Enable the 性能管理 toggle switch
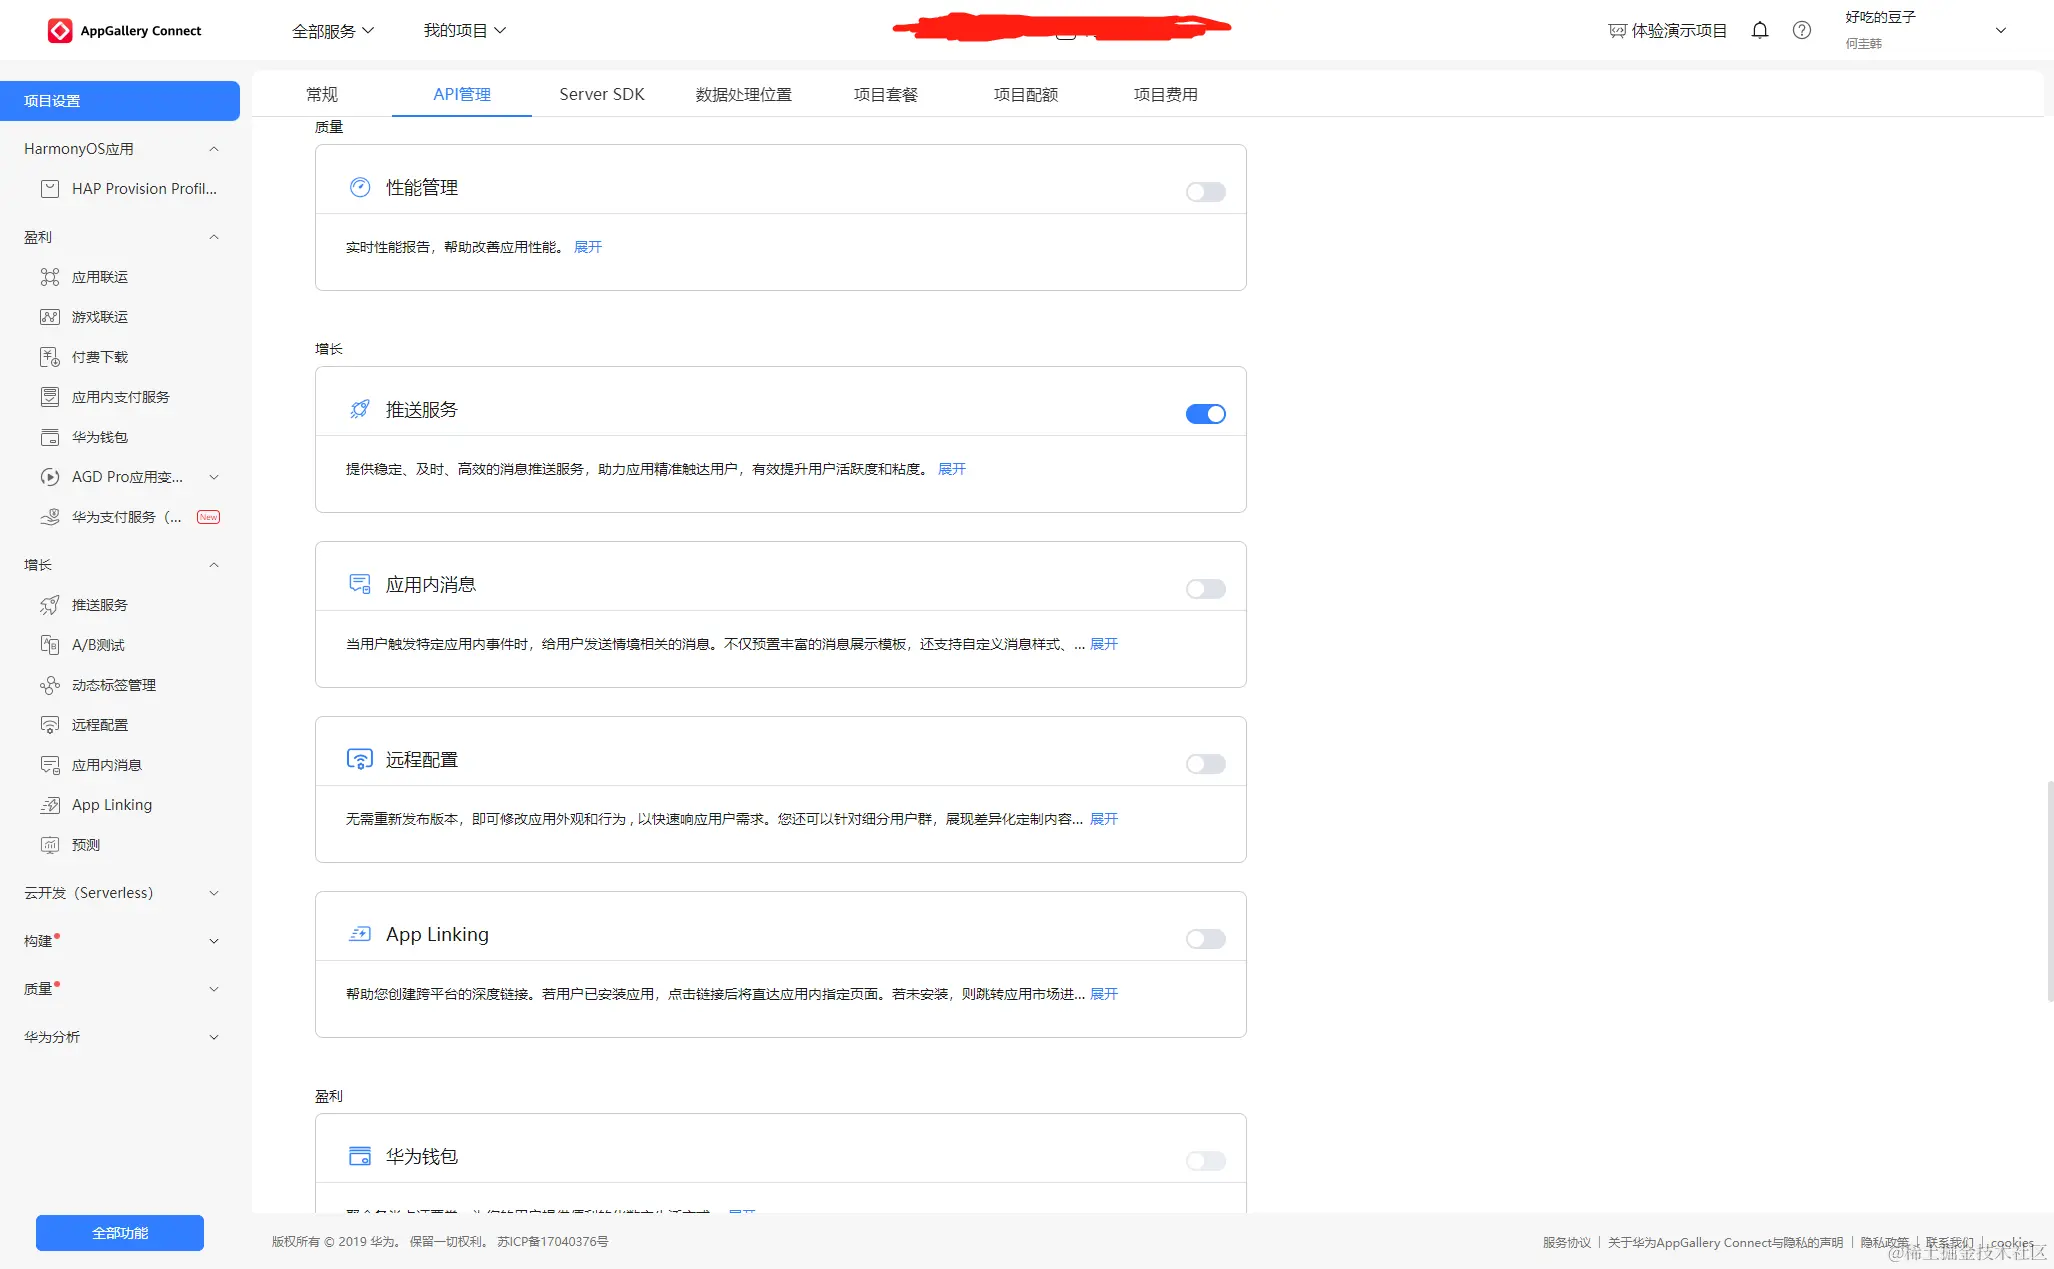This screenshot has width=2054, height=1269. (1205, 192)
